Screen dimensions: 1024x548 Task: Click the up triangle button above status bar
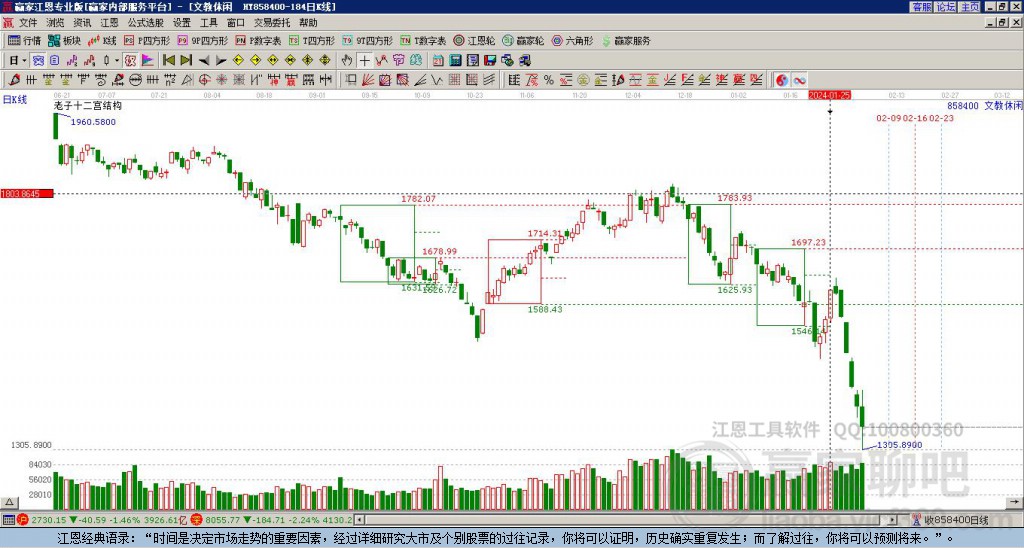tap(9, 502)
